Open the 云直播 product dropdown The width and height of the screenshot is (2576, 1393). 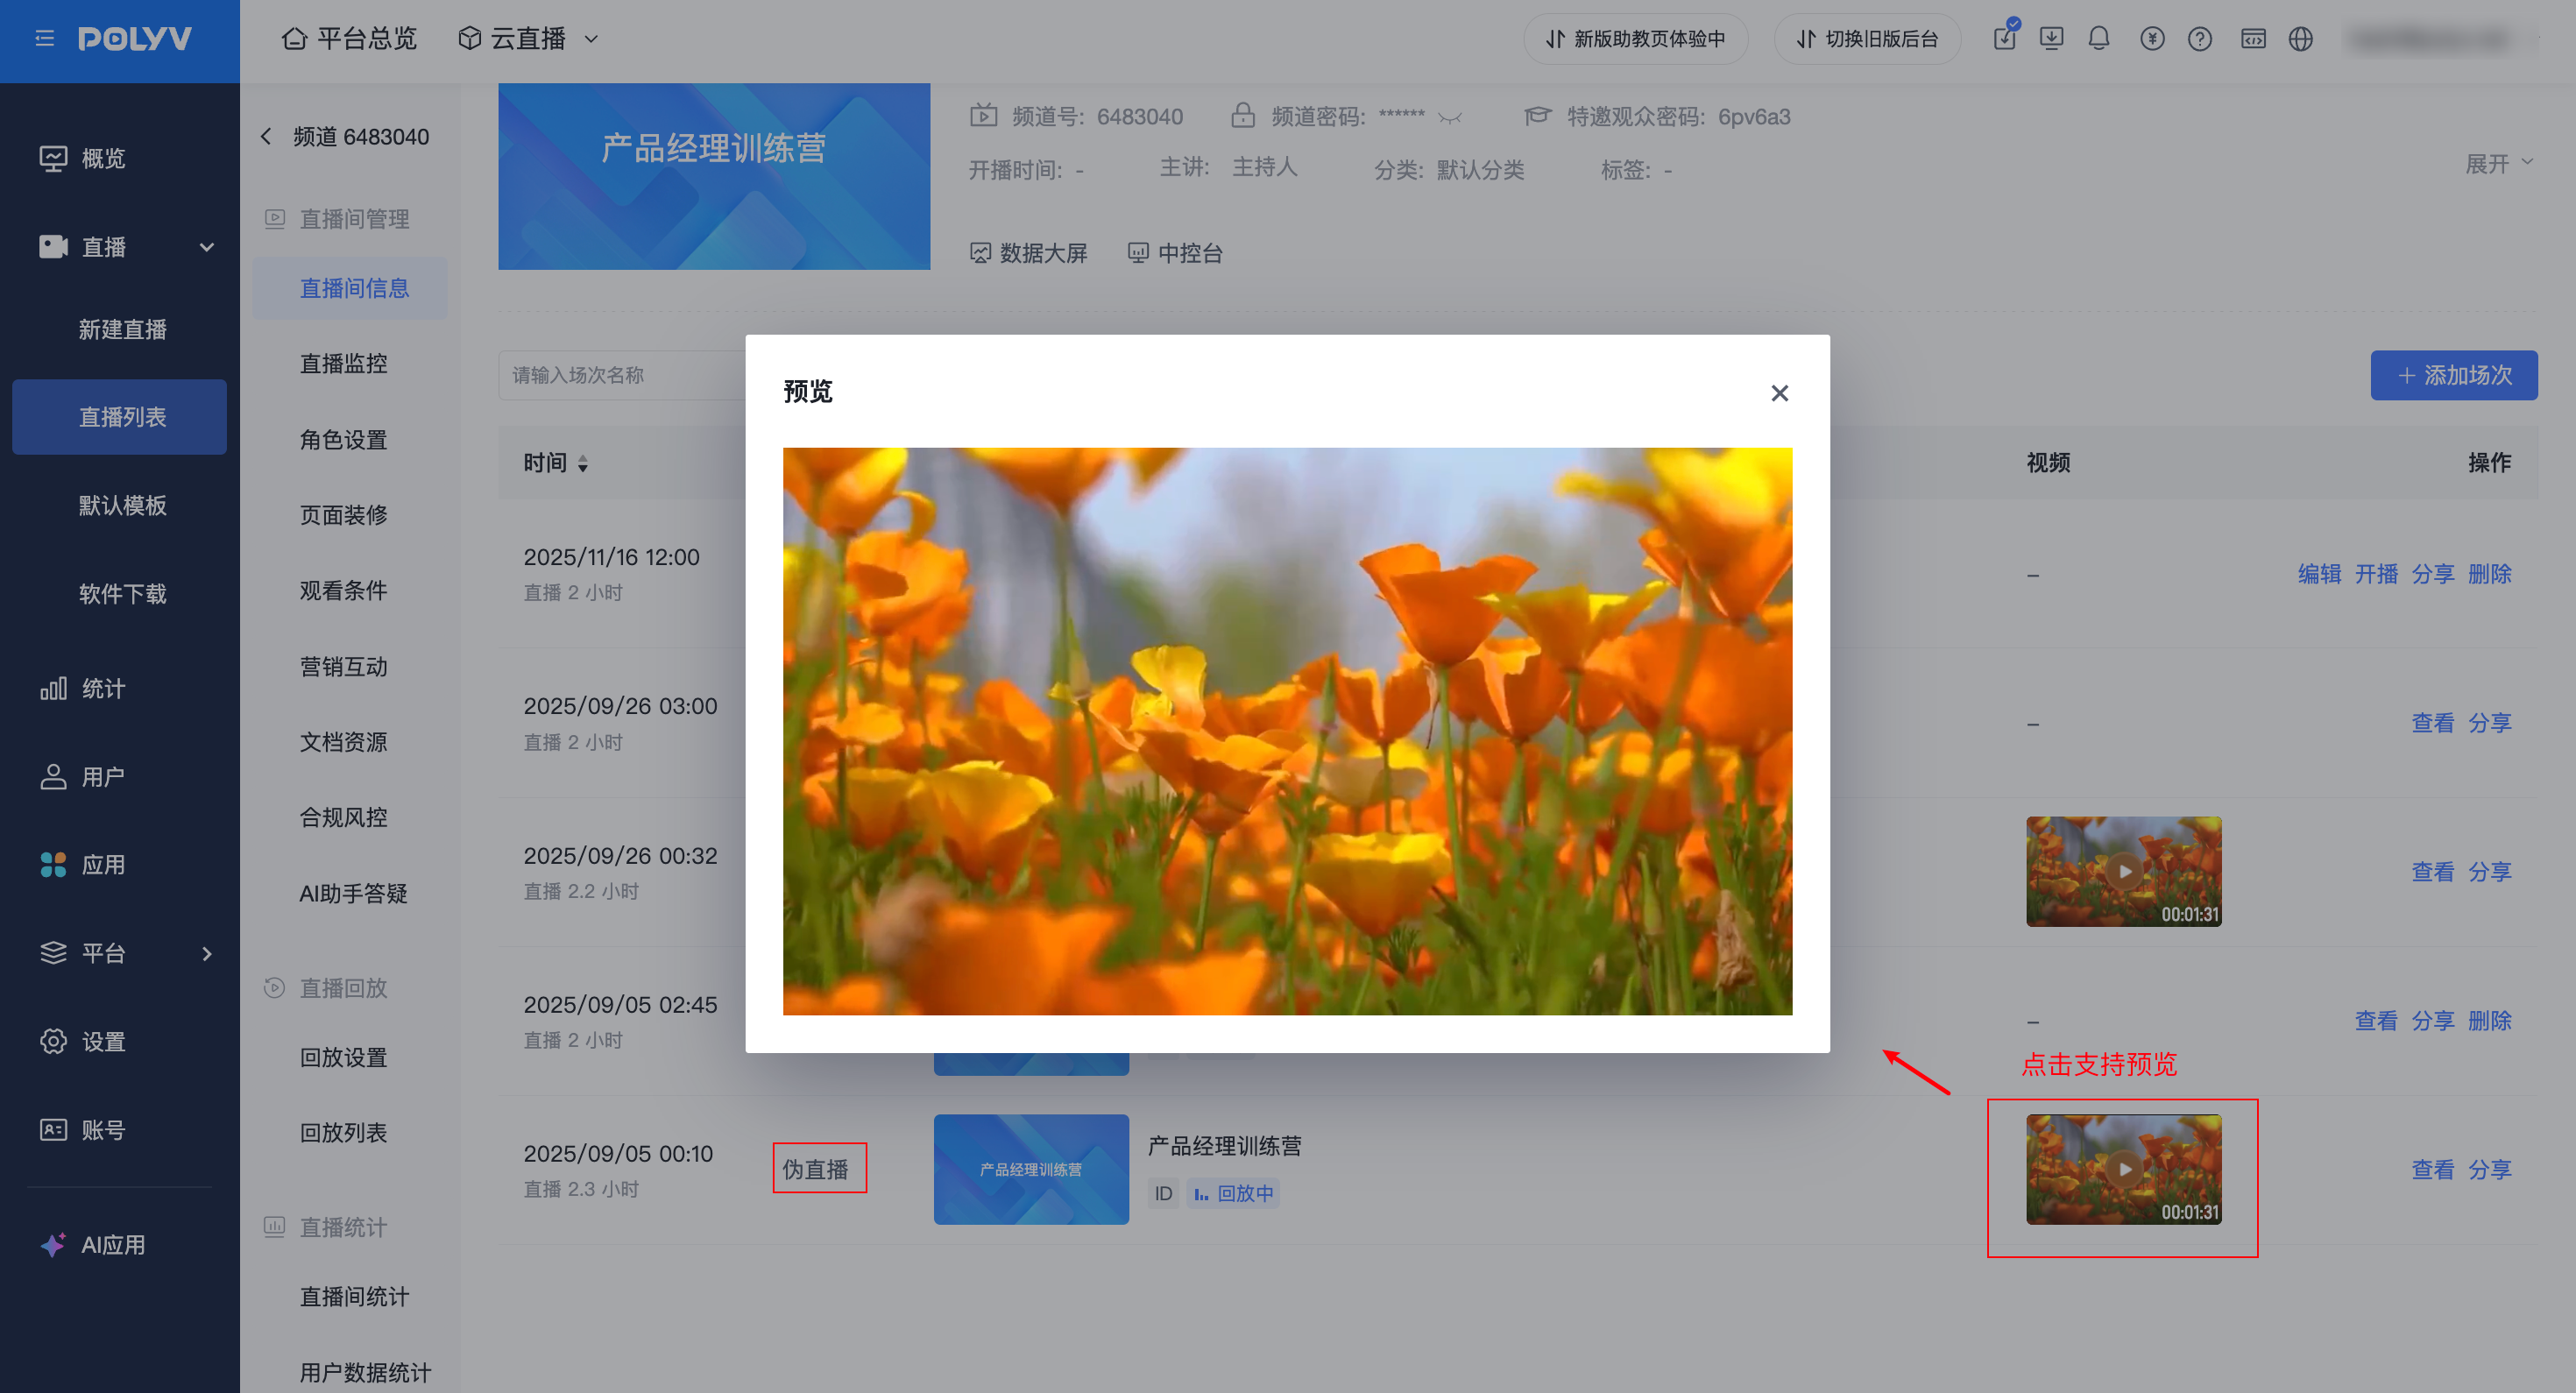(x=528, y=38)
